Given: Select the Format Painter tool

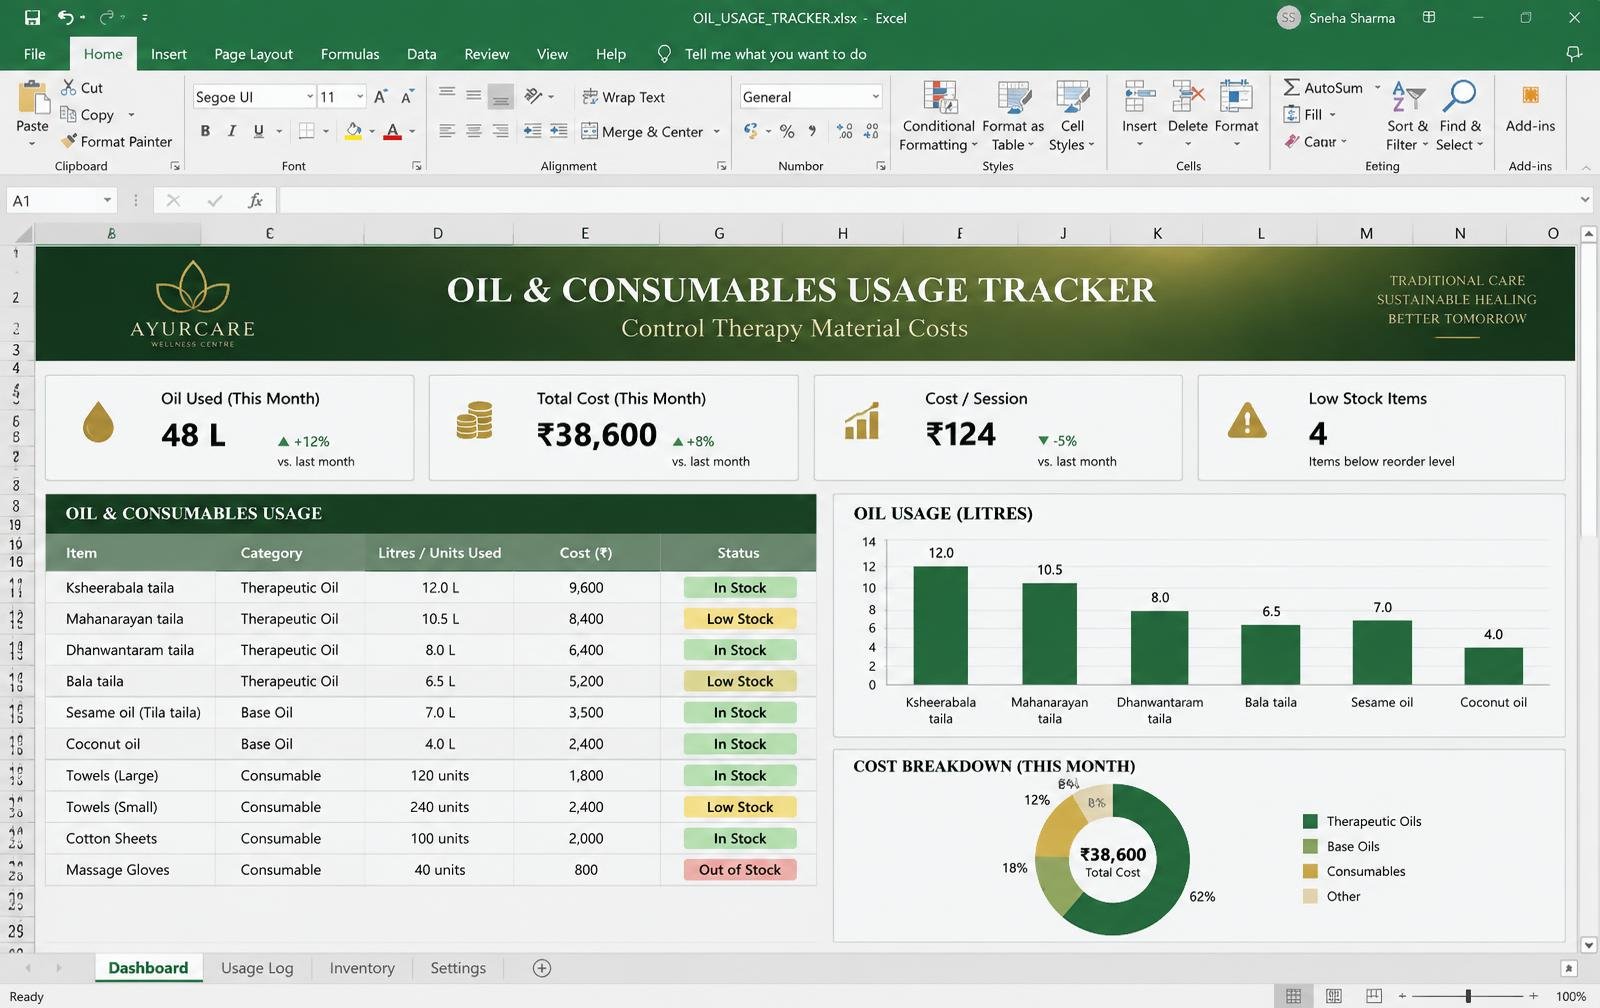Looking at the screenshot, I should (x=116, y=142).
